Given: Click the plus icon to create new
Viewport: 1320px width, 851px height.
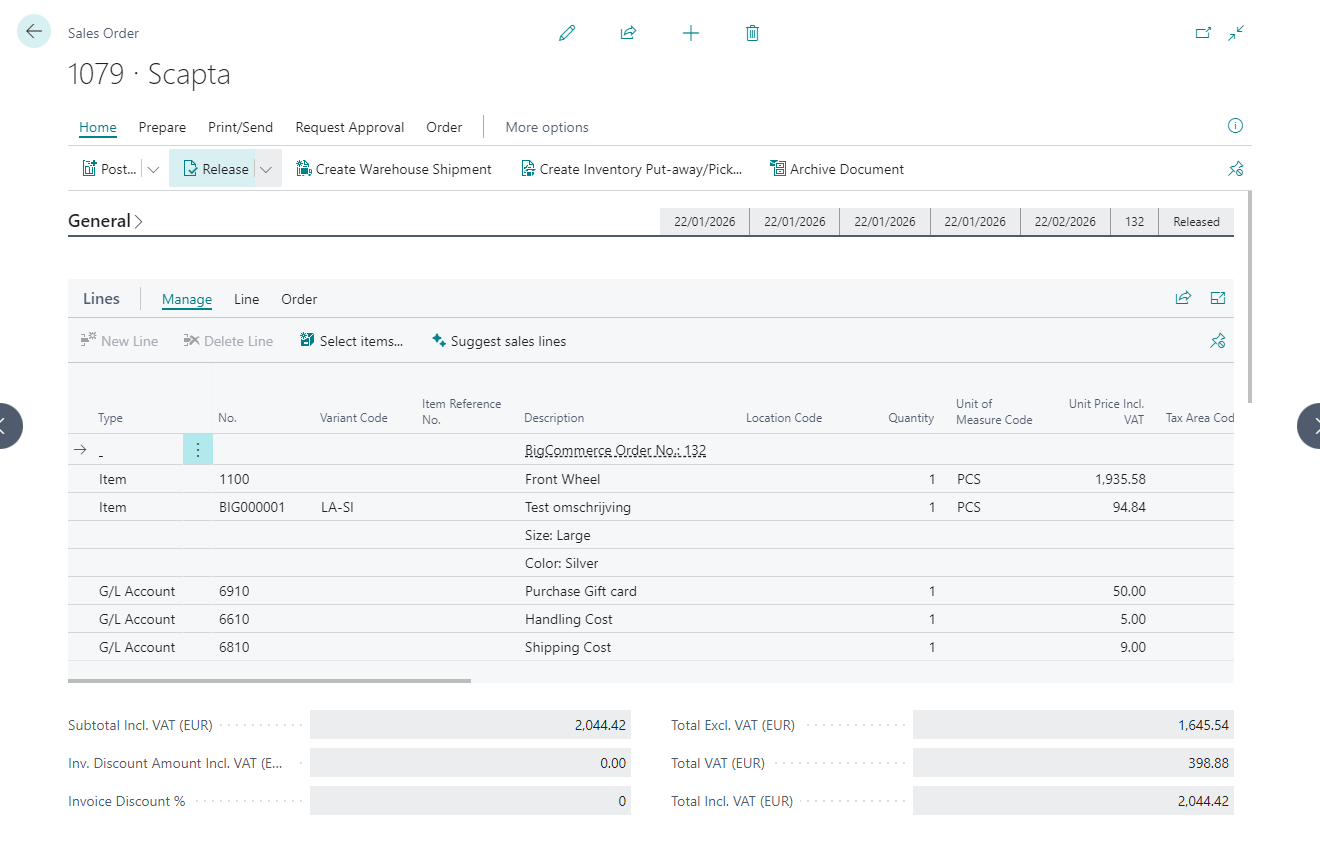Looking at the screenshot, I should pos(691,33).
